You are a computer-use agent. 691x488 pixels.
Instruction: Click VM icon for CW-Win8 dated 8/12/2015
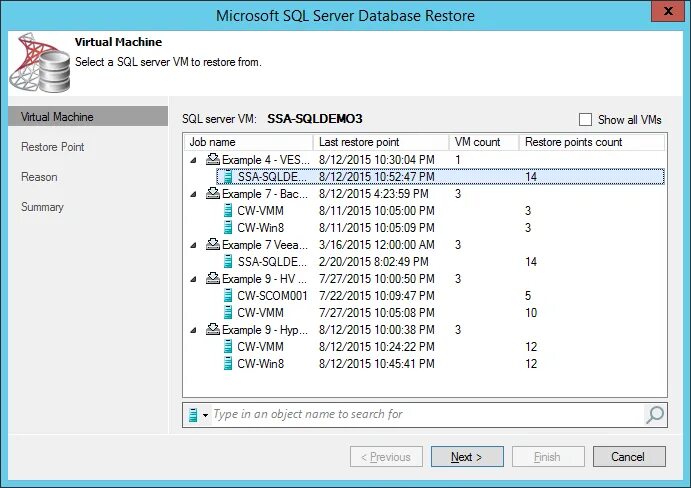tap(228, 364)
